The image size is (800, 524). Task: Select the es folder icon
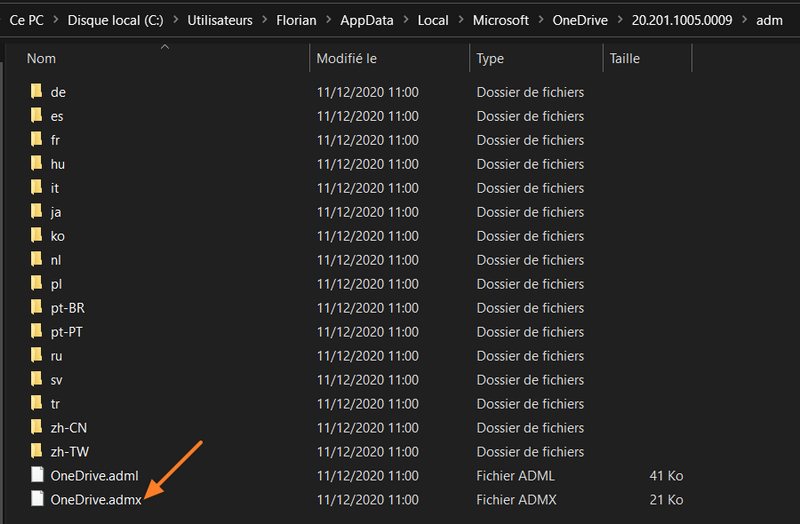pos(36,115)
